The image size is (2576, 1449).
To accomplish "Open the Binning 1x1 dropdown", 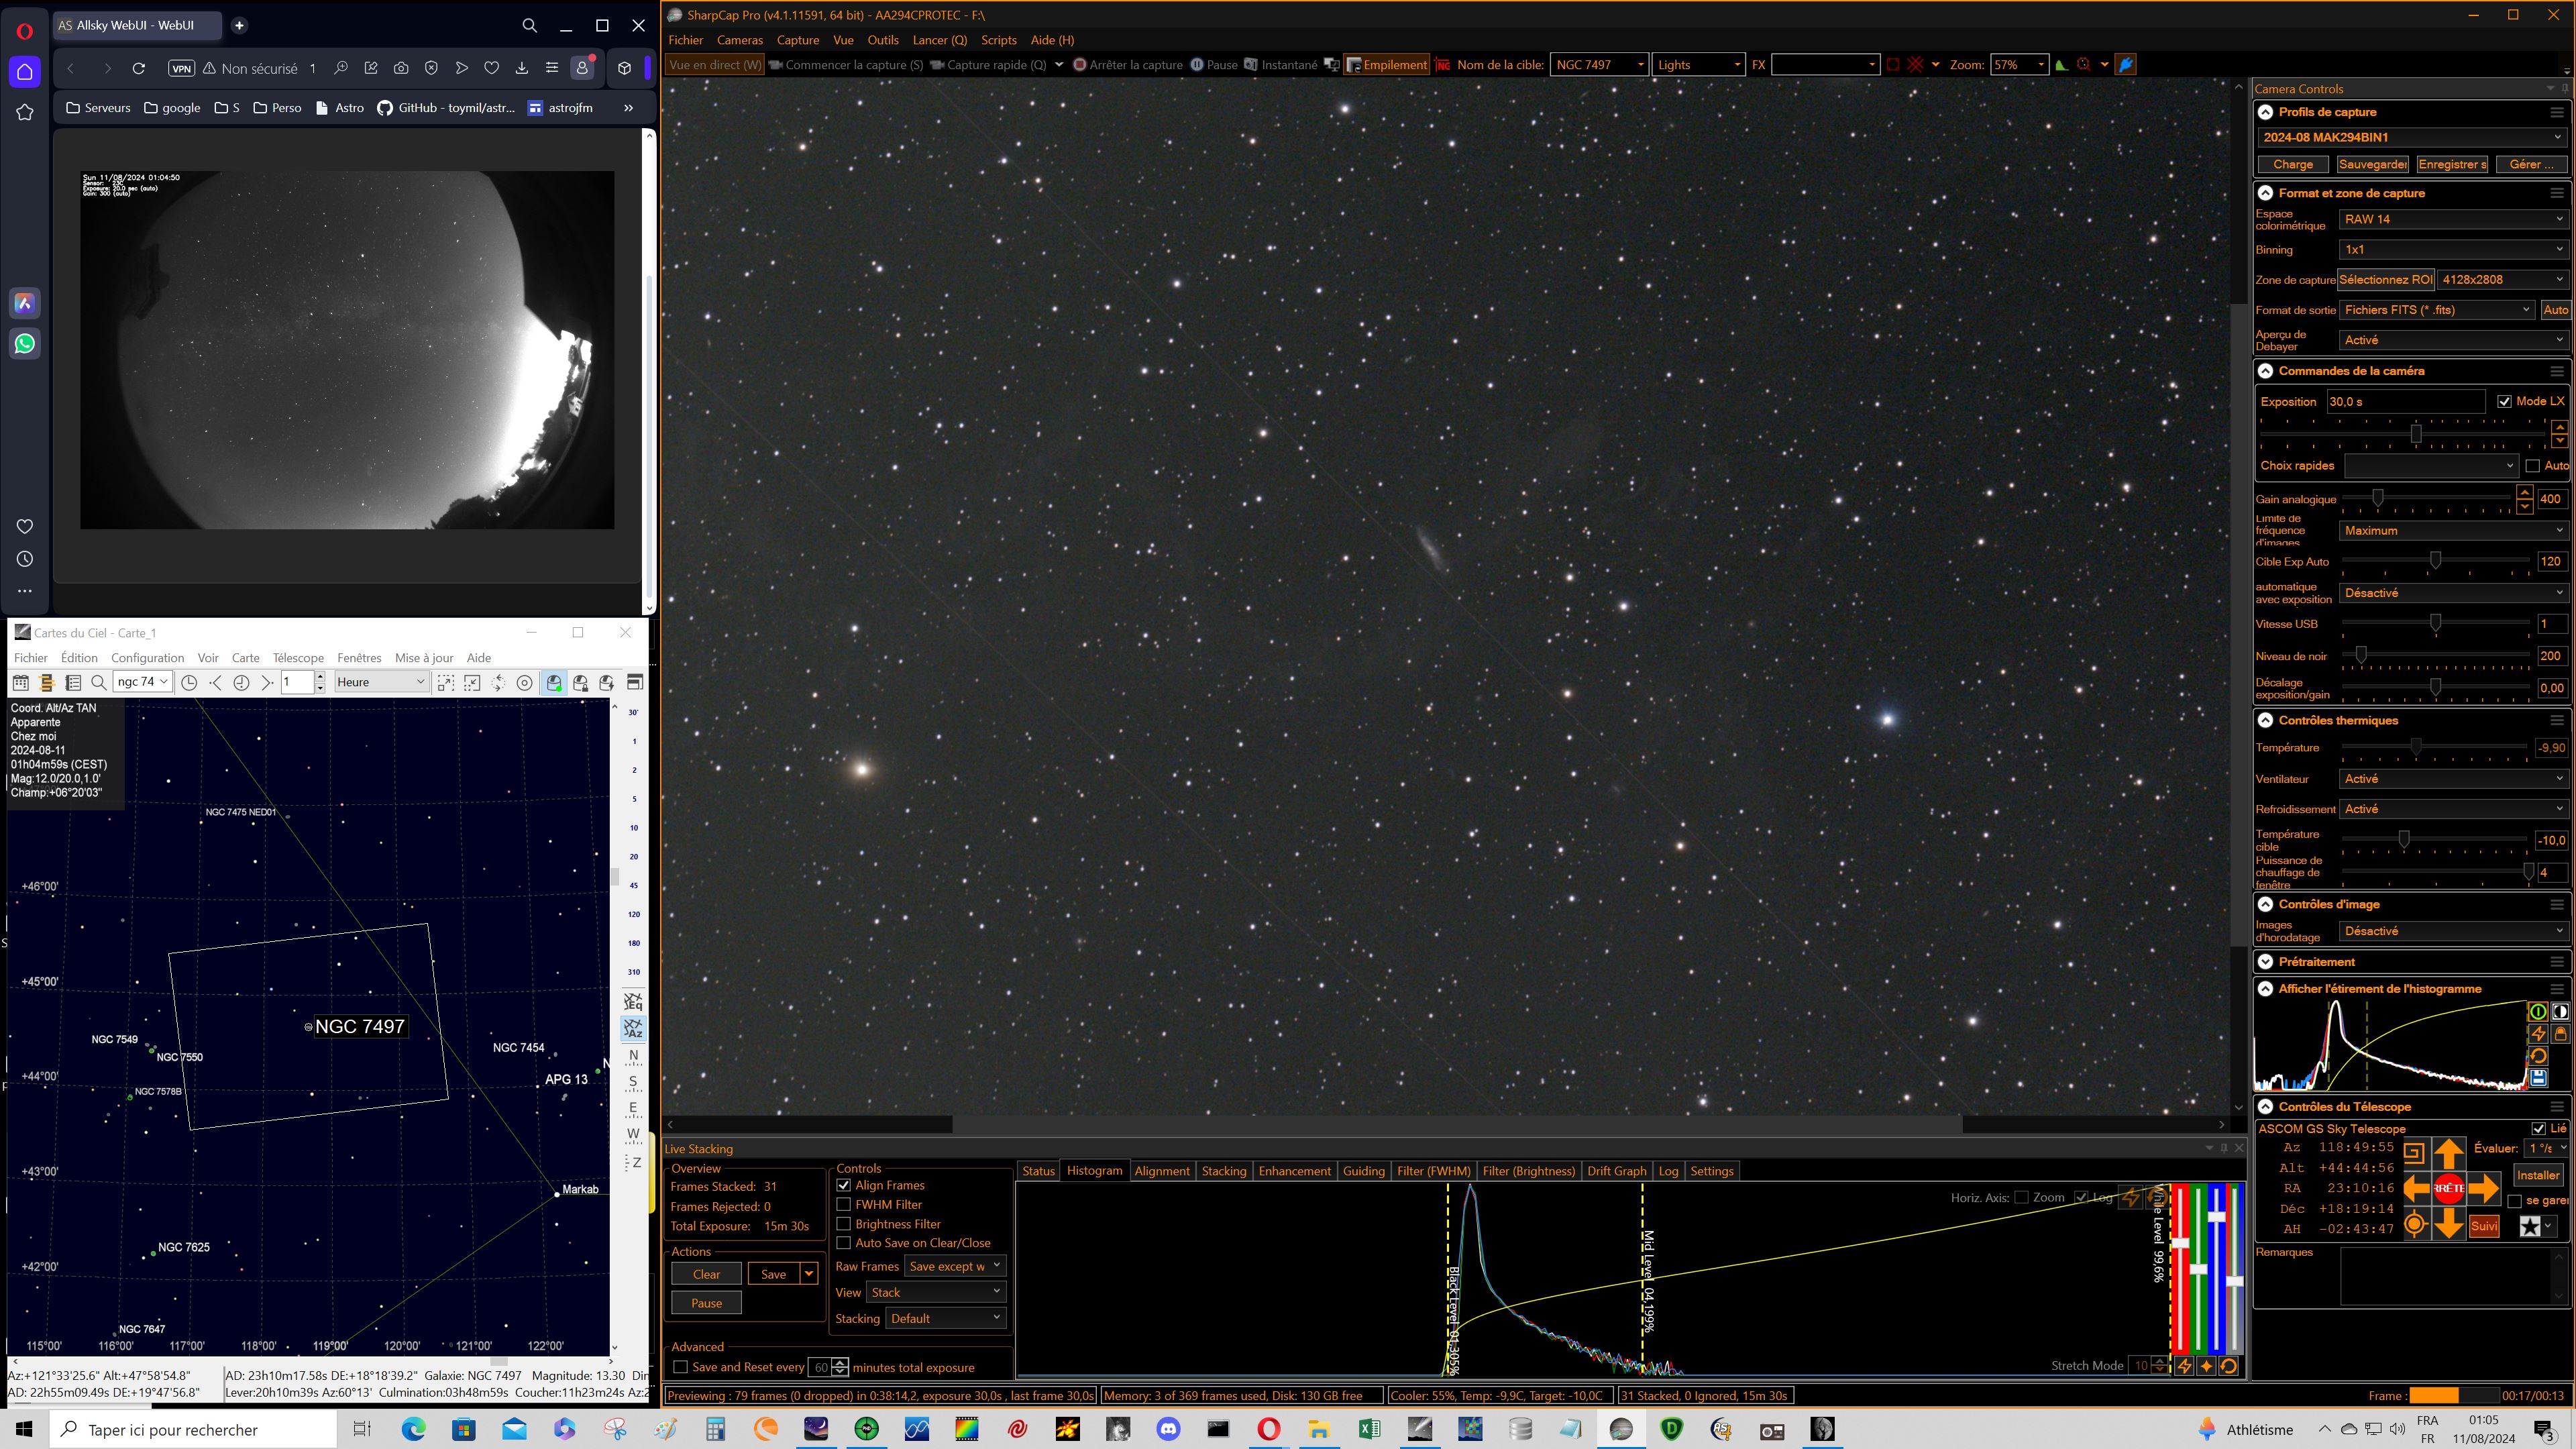I will point(2452,249).
